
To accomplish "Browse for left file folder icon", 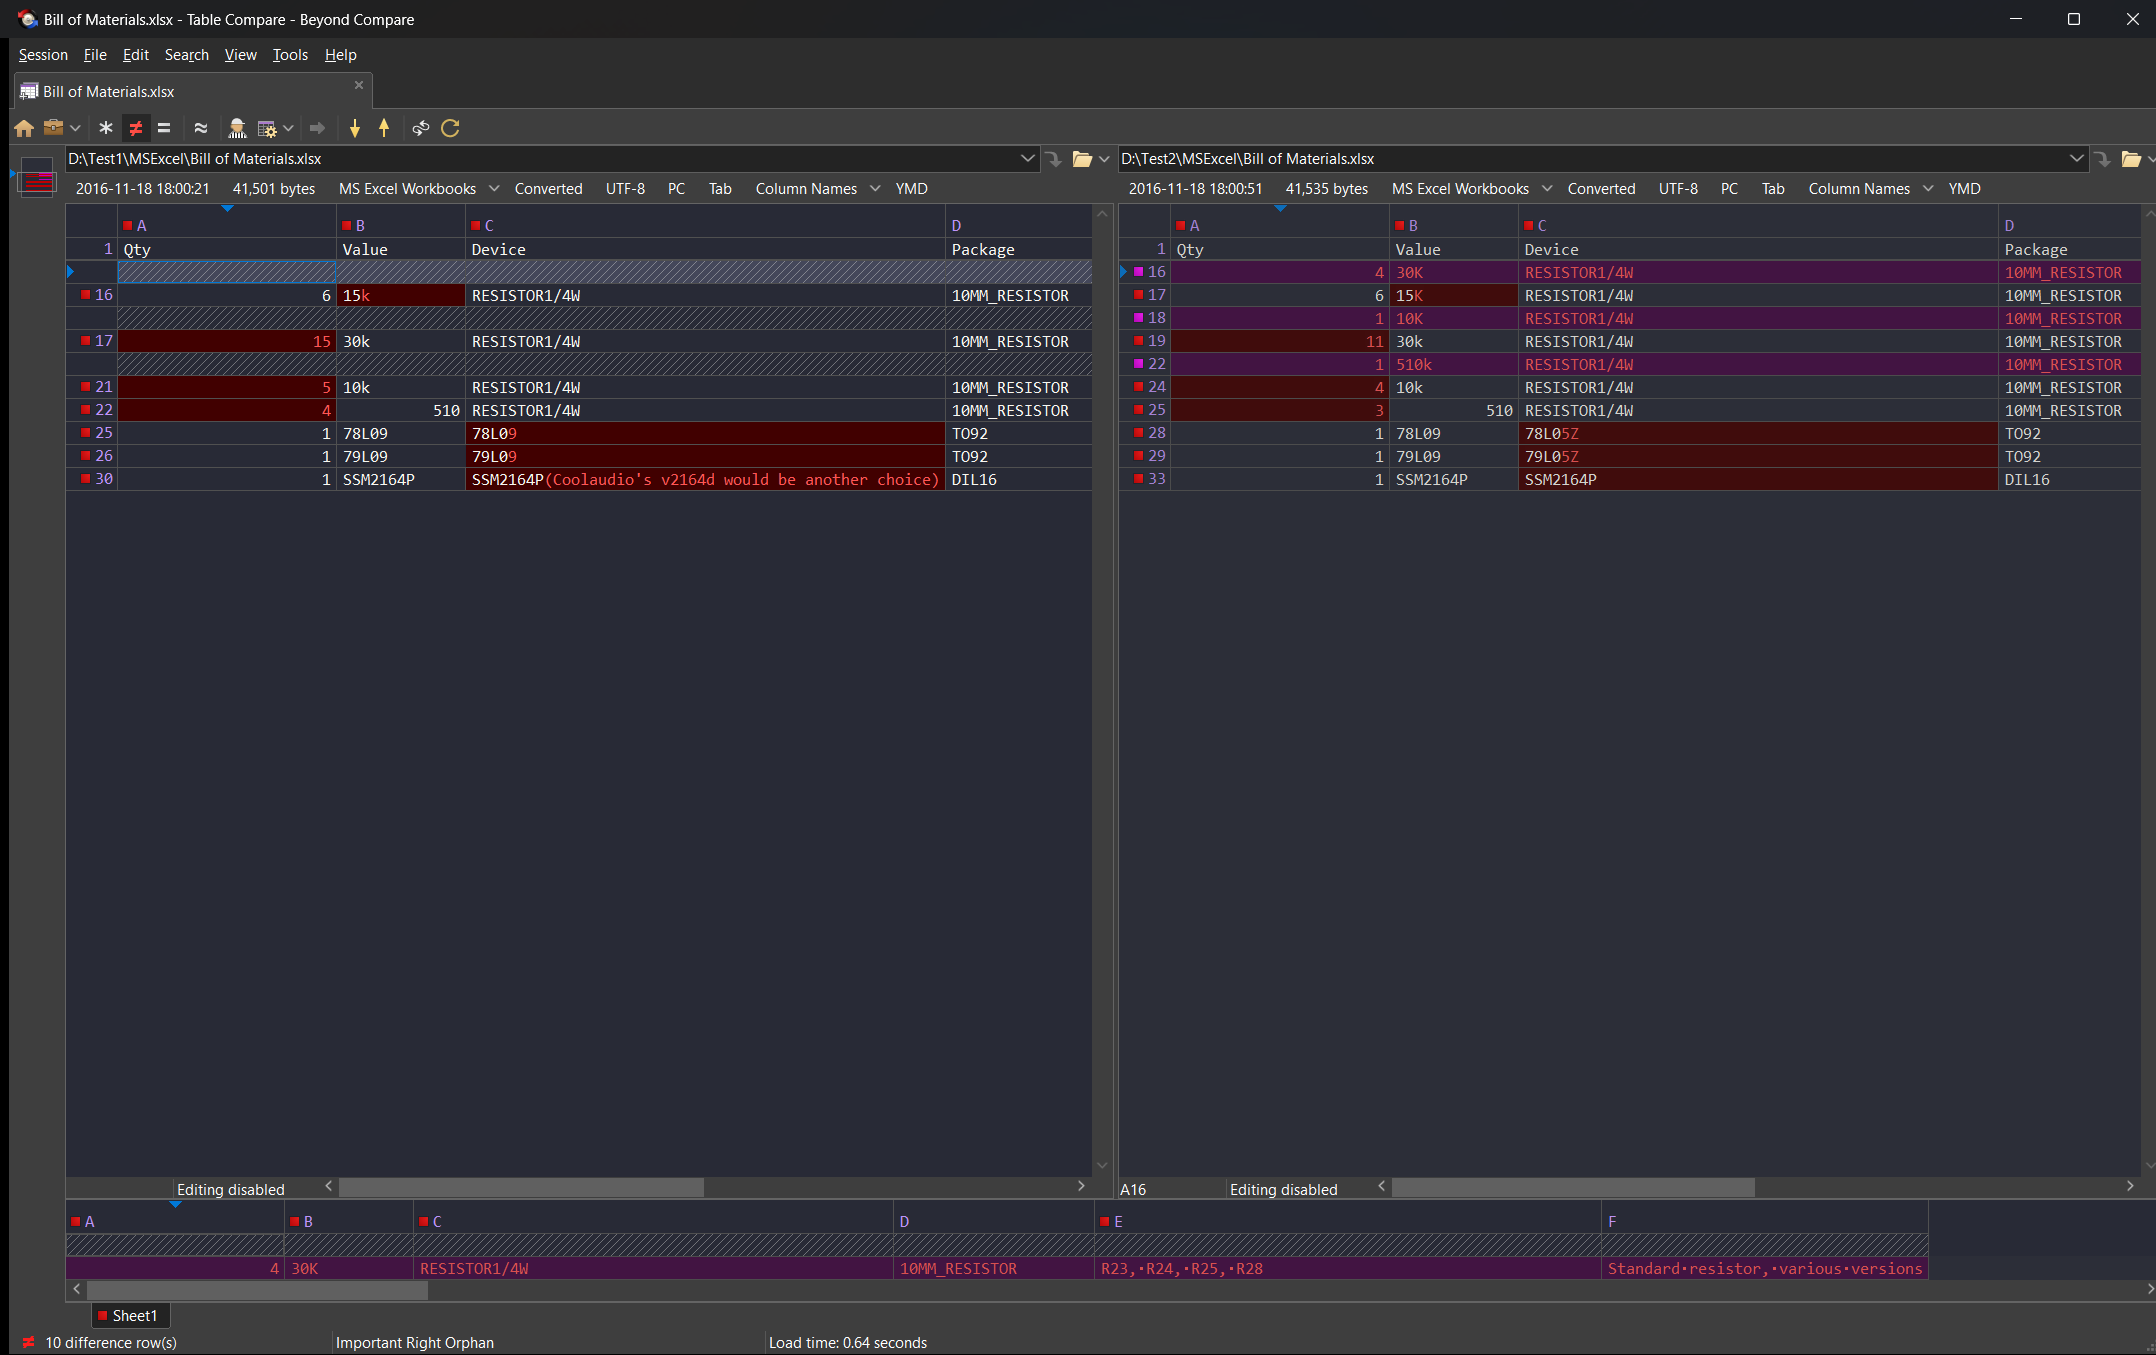I will pyautogui.click(x=1082, y=159).
